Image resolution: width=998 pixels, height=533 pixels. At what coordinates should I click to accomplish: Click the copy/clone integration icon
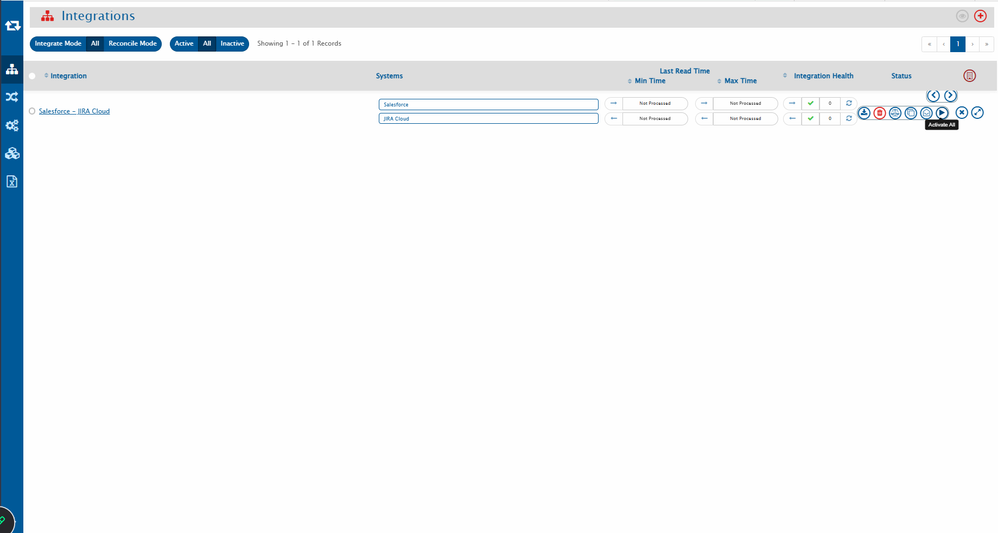(x=911, y=113)
